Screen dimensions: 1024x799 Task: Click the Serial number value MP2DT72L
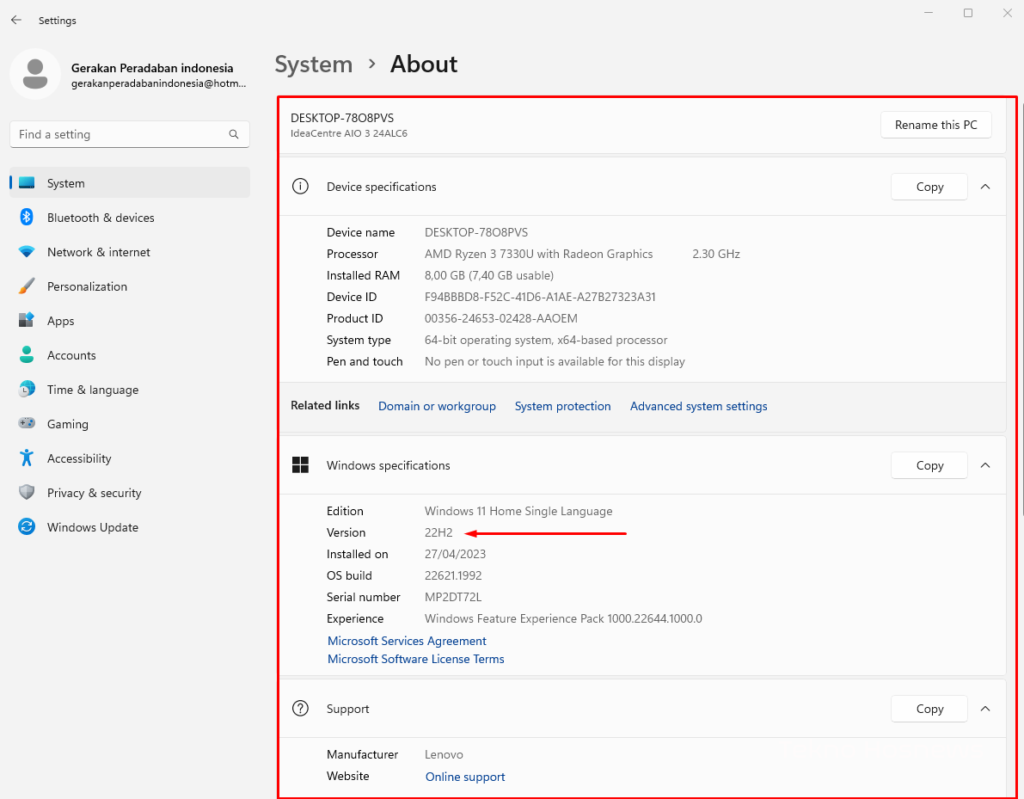pos(453,597)
